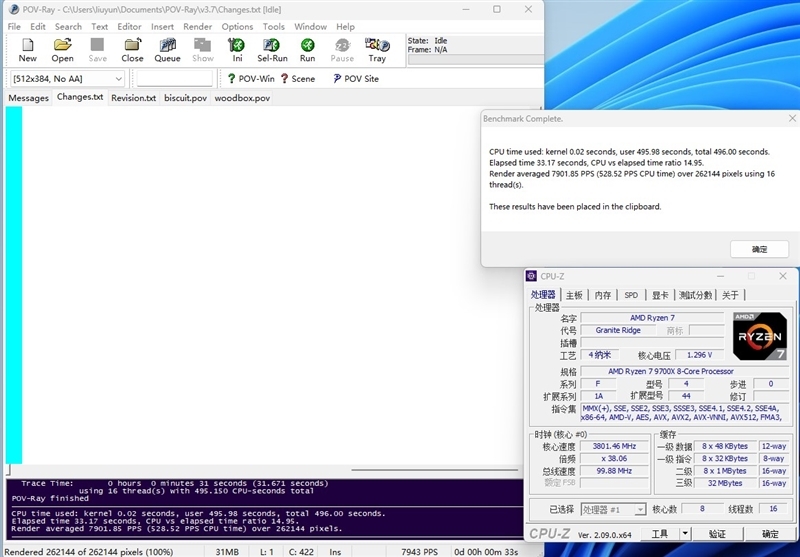This screenshot has height=557, width=800.
Task: Expand the CPU-Z tools arrow dropdown
Action: click(x=685, y=534)
